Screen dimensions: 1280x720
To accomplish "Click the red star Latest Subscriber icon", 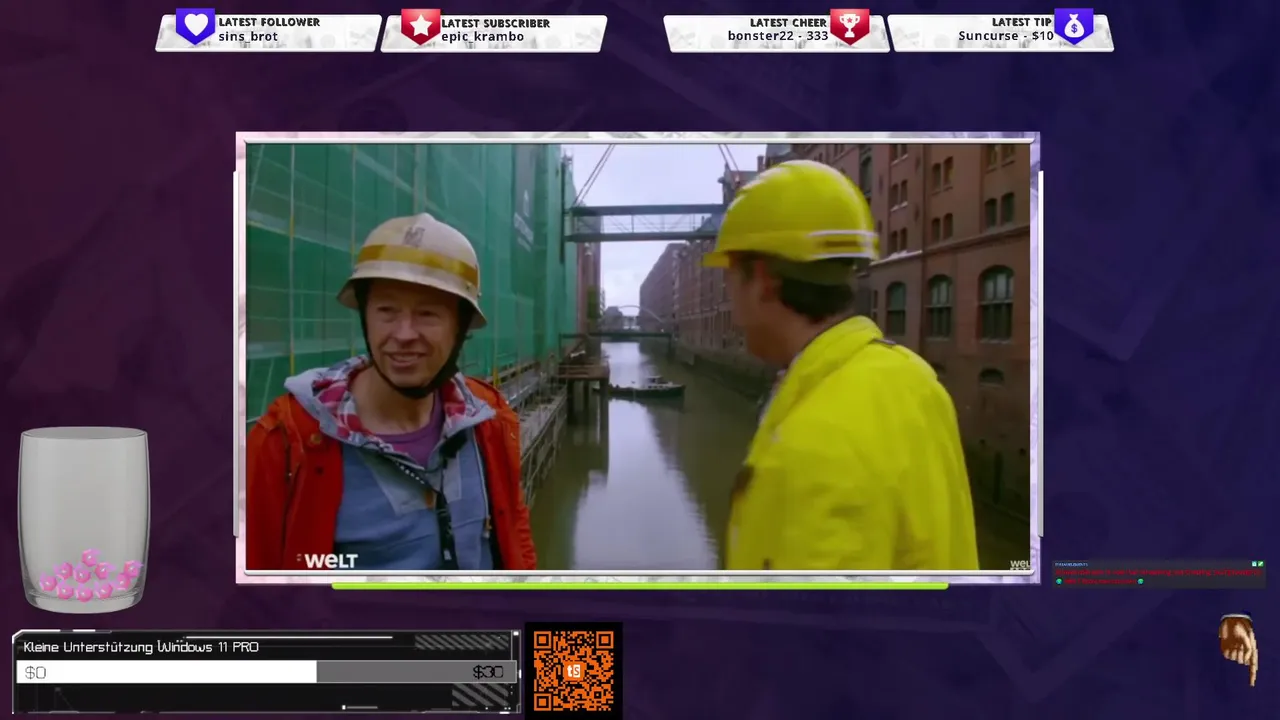I will click(421, 26).
